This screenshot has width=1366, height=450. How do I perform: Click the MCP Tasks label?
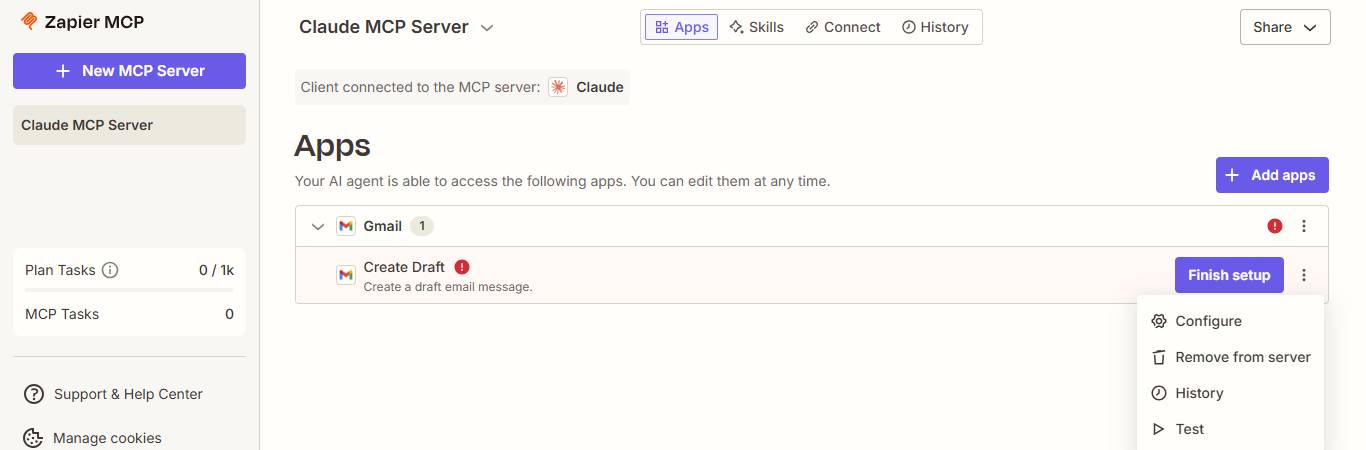tap(62, 314)
